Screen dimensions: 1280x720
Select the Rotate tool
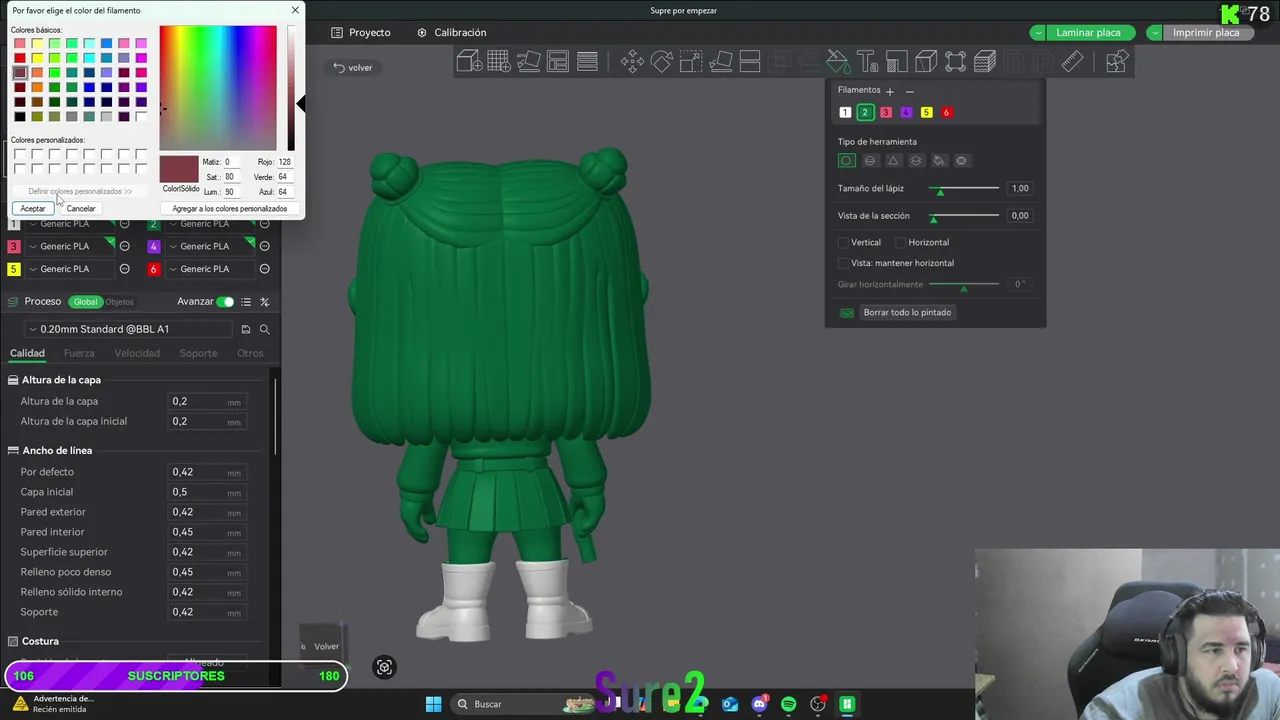[x=662, y=62]
